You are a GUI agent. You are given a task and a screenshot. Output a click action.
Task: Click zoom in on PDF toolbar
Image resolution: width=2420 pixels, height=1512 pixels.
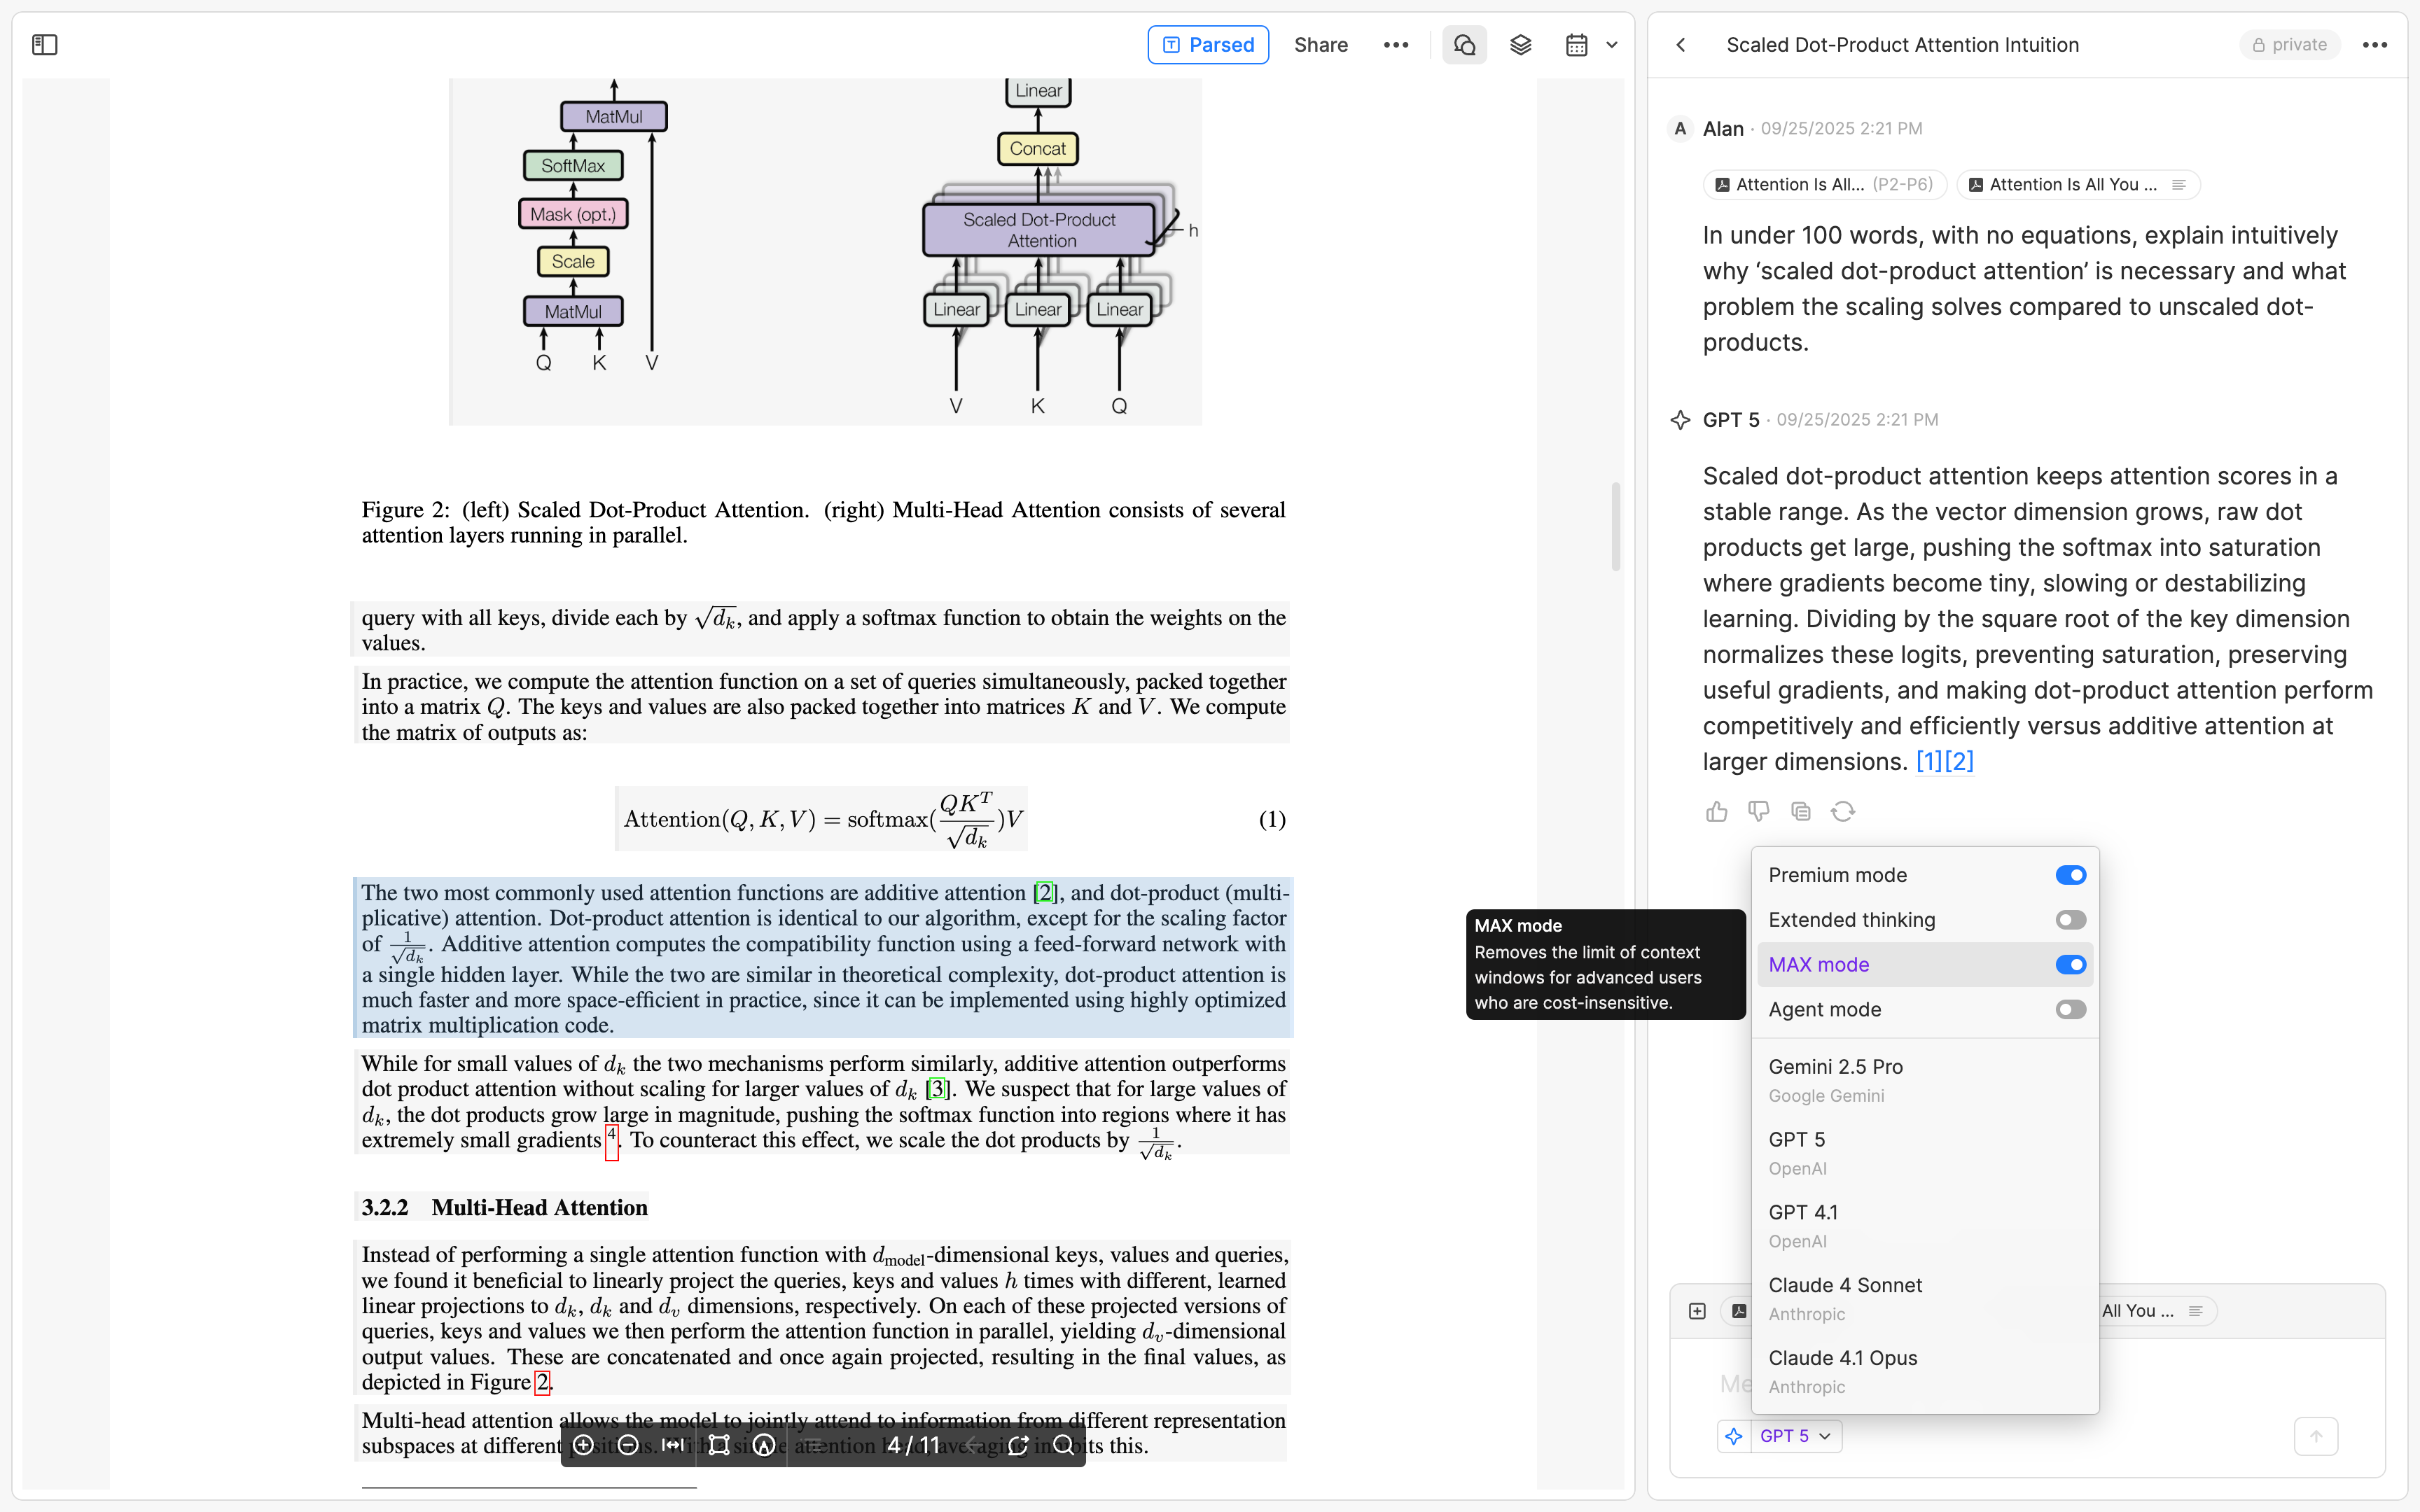point(584,1445)
